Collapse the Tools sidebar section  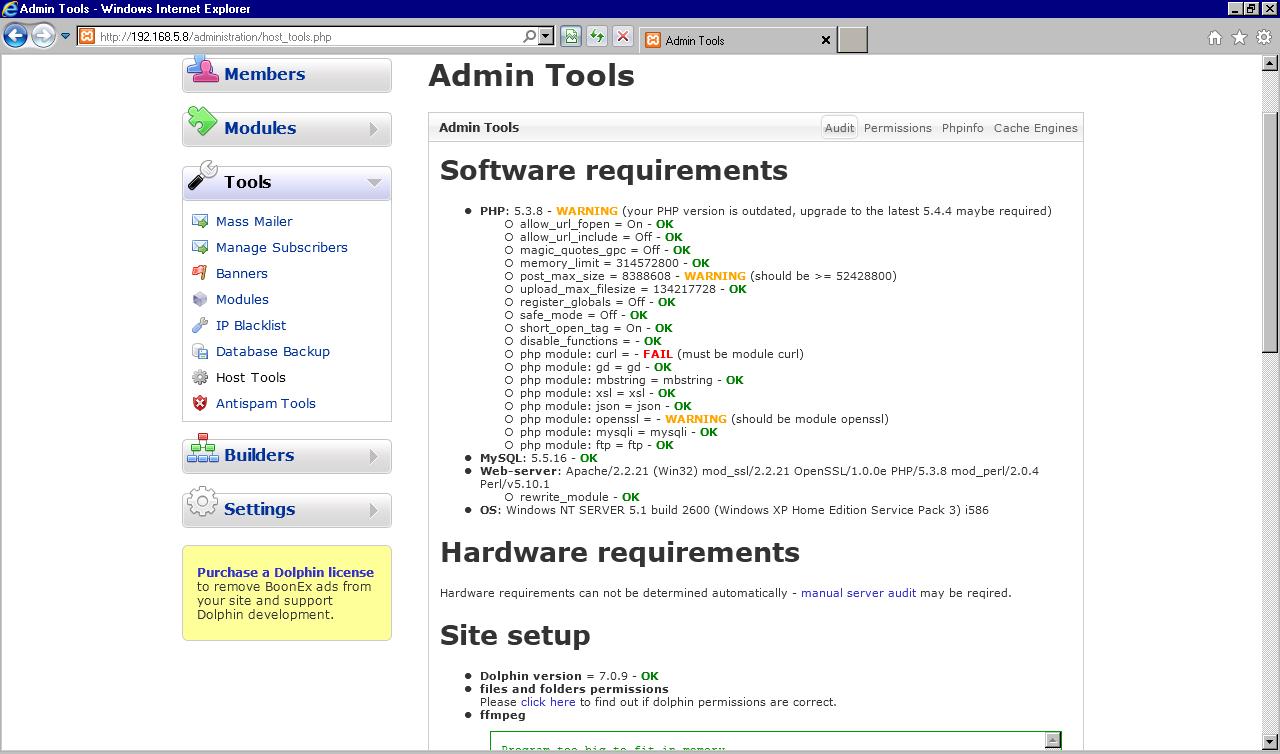click(374, 182)
